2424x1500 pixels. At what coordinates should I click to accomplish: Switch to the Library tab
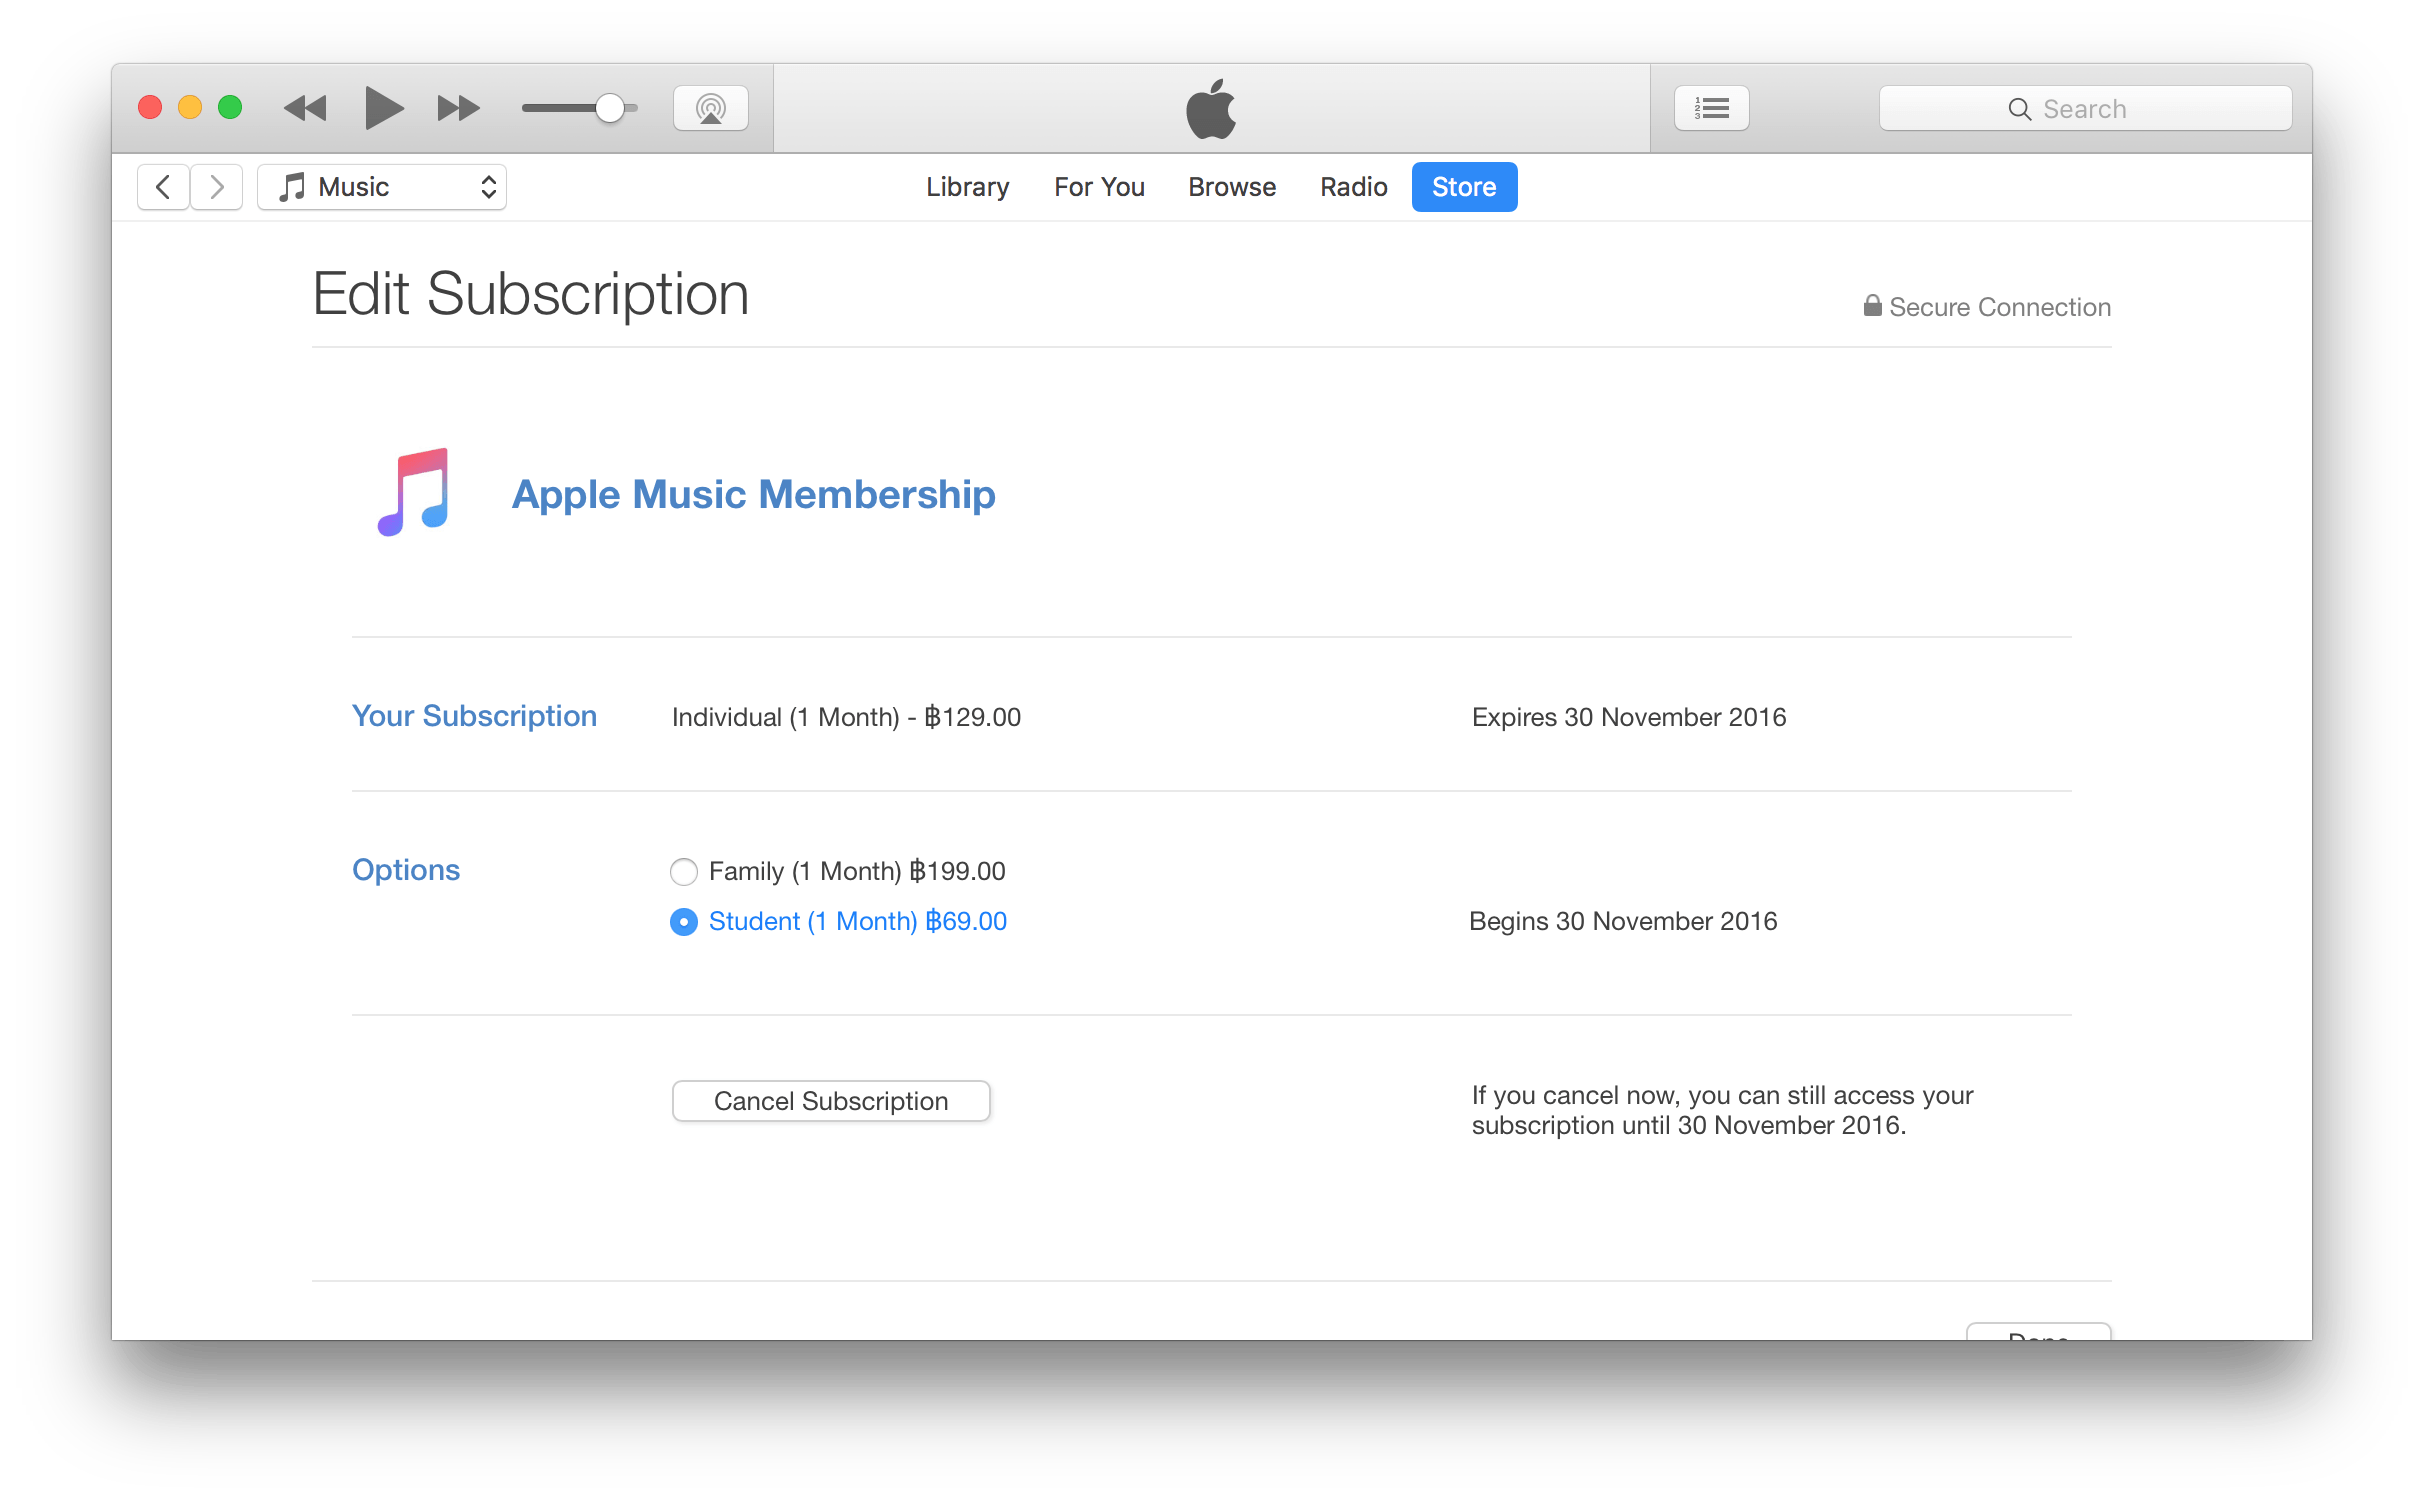coord(967,187)
